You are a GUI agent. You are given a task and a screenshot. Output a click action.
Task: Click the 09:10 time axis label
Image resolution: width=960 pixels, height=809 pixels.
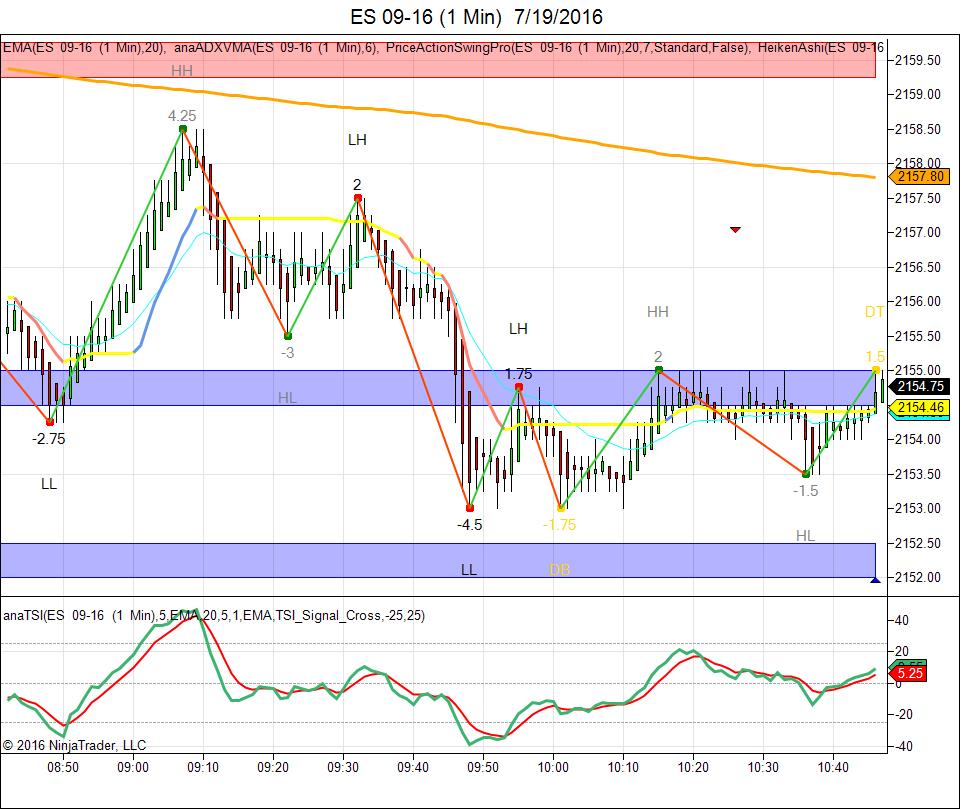pyautogui.click(x=203, y=767)
